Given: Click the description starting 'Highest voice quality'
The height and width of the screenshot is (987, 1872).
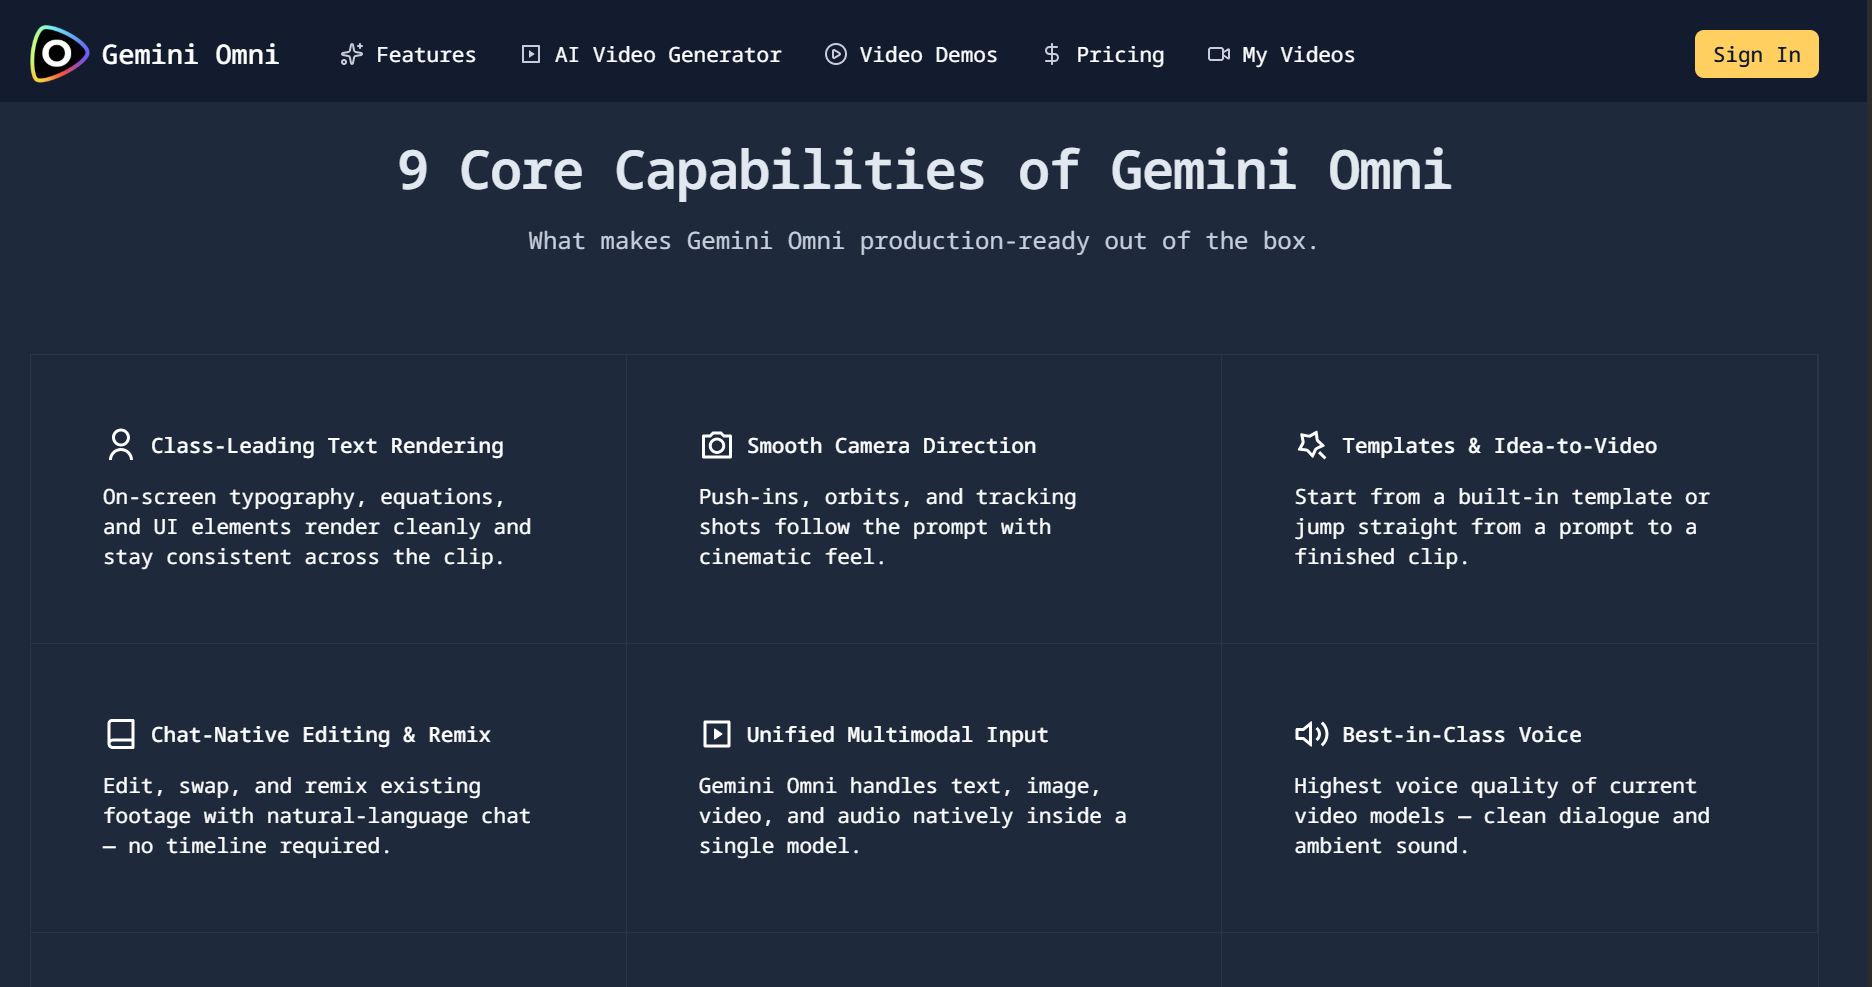Looking at the screenshot, I should tap(1502, 816).
